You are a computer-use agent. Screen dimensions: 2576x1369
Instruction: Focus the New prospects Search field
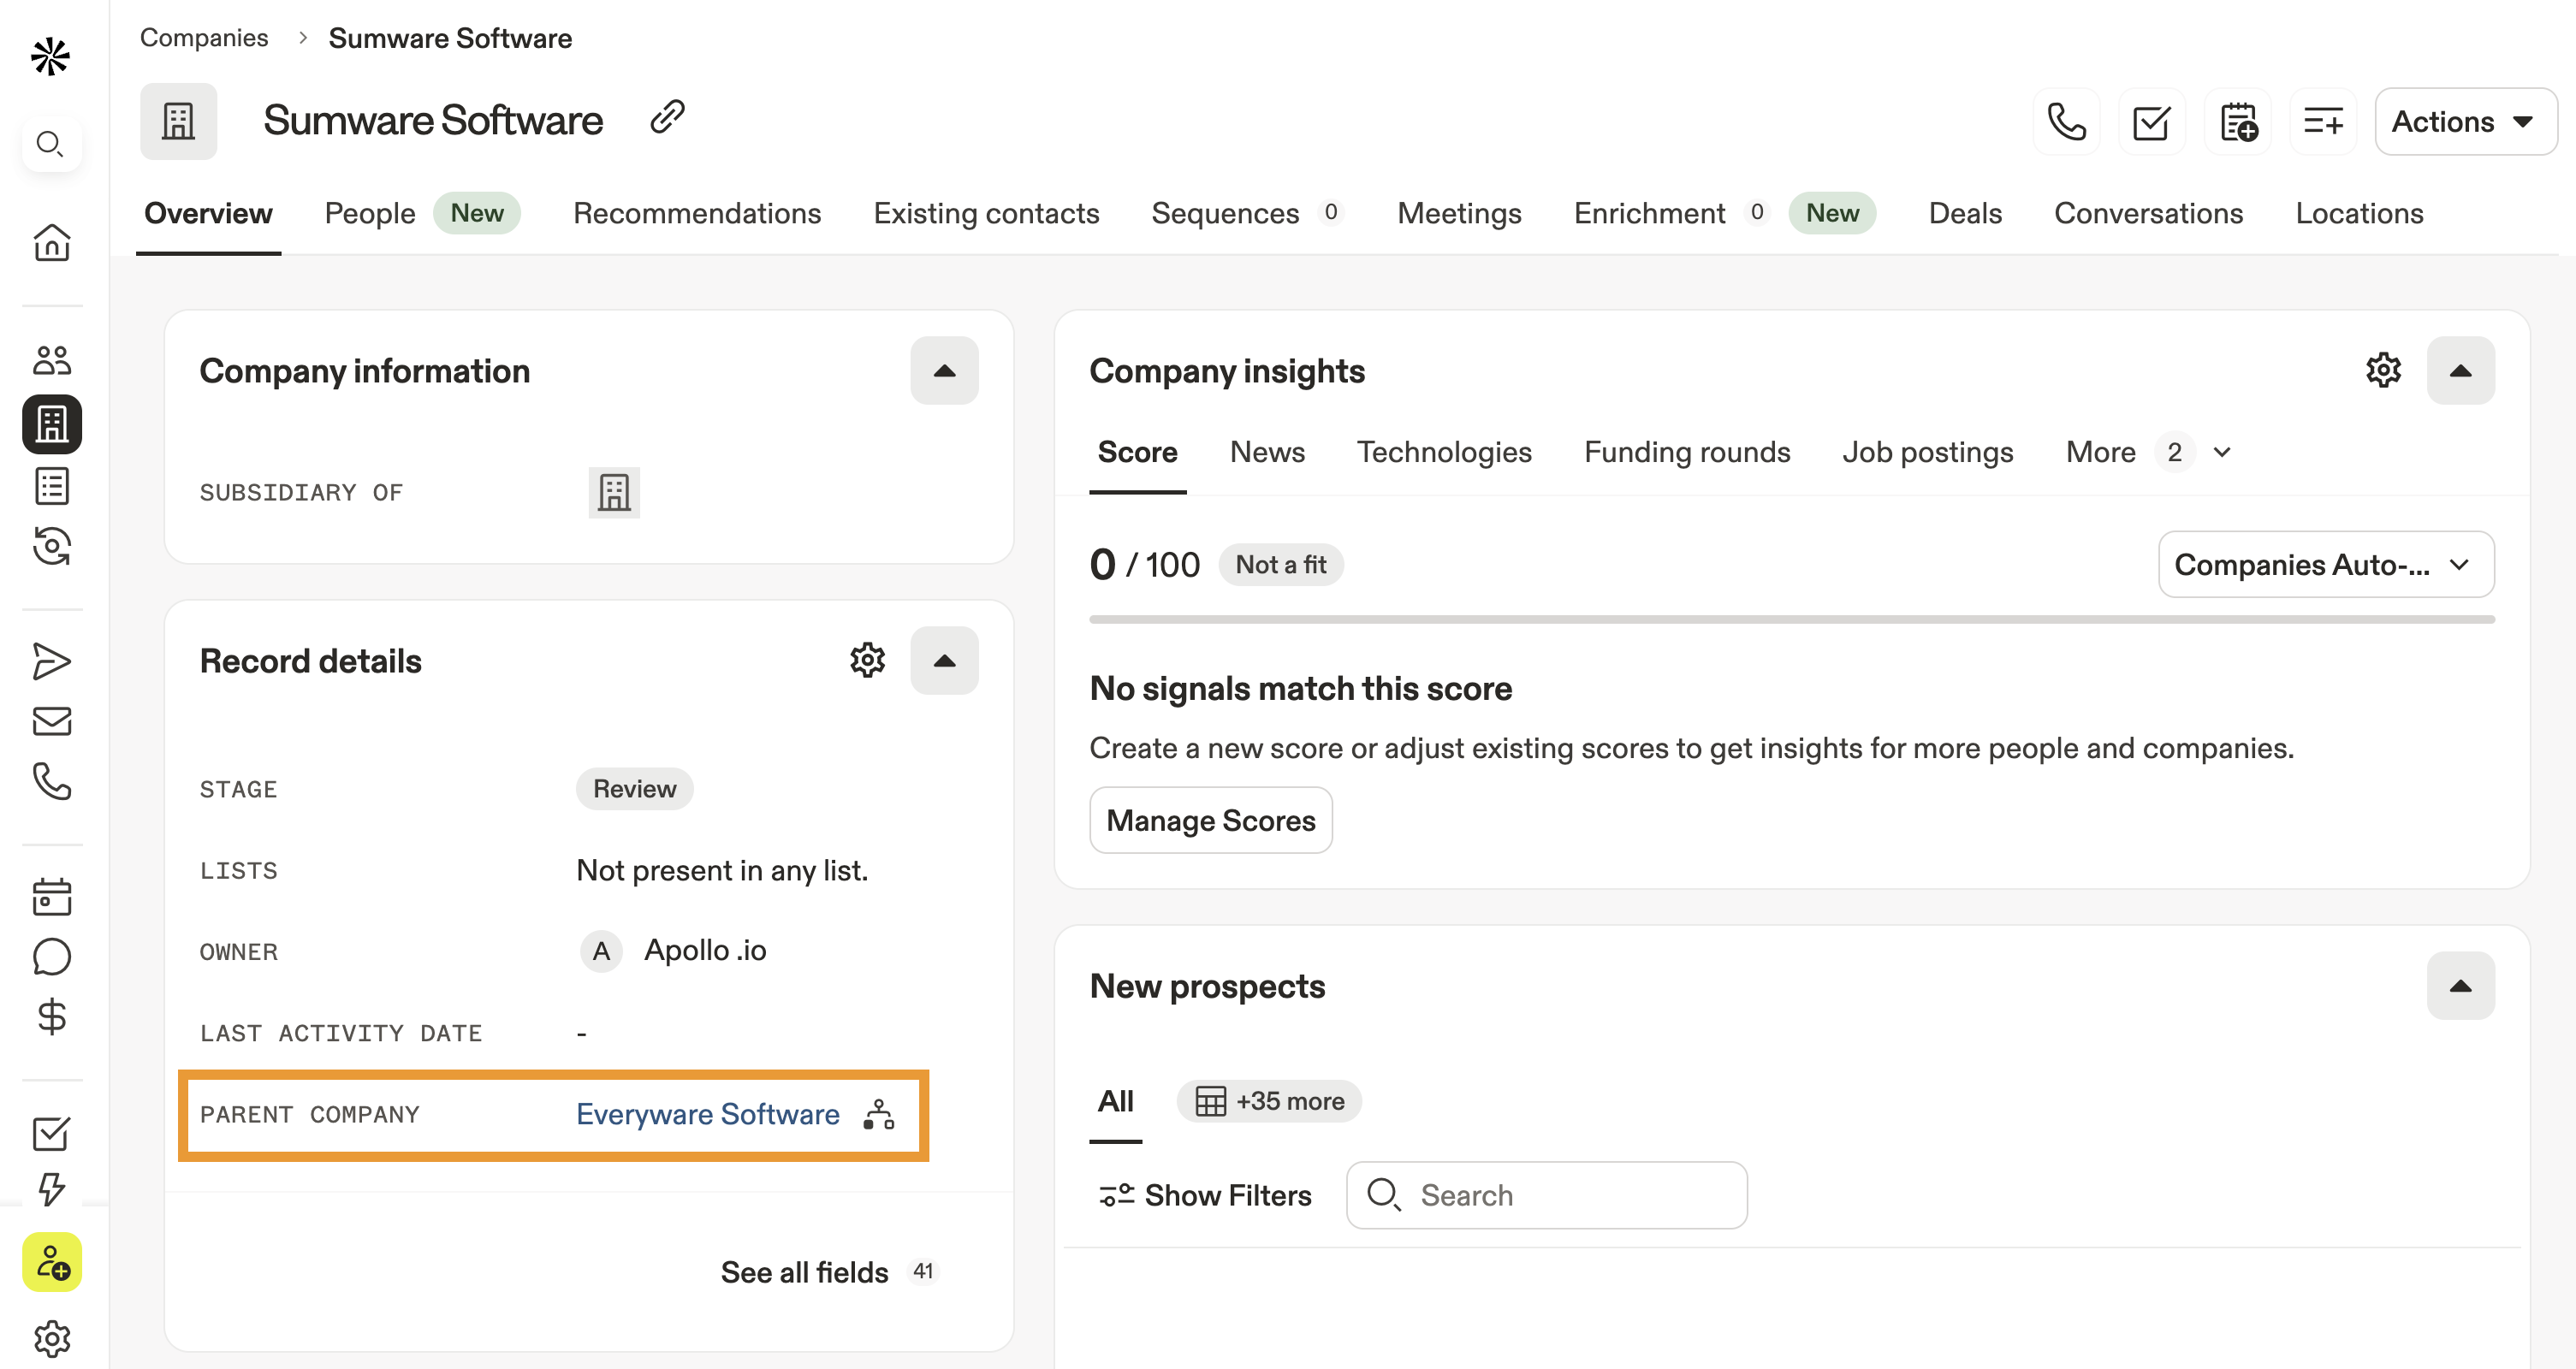[1547, 1195]
